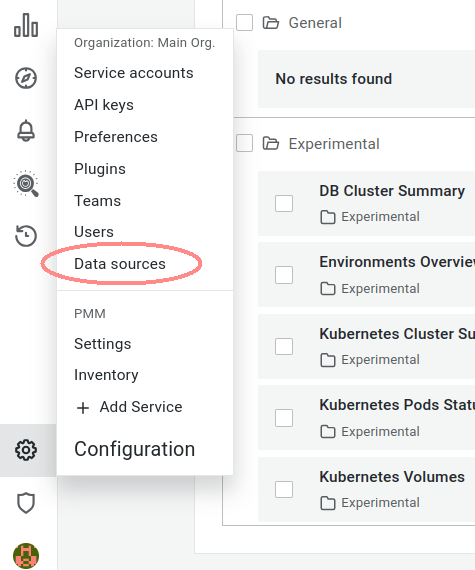Select Data sources in Configuration menu
The width and height of the screenshot is (475, 570).
click(x=120, y=264)
